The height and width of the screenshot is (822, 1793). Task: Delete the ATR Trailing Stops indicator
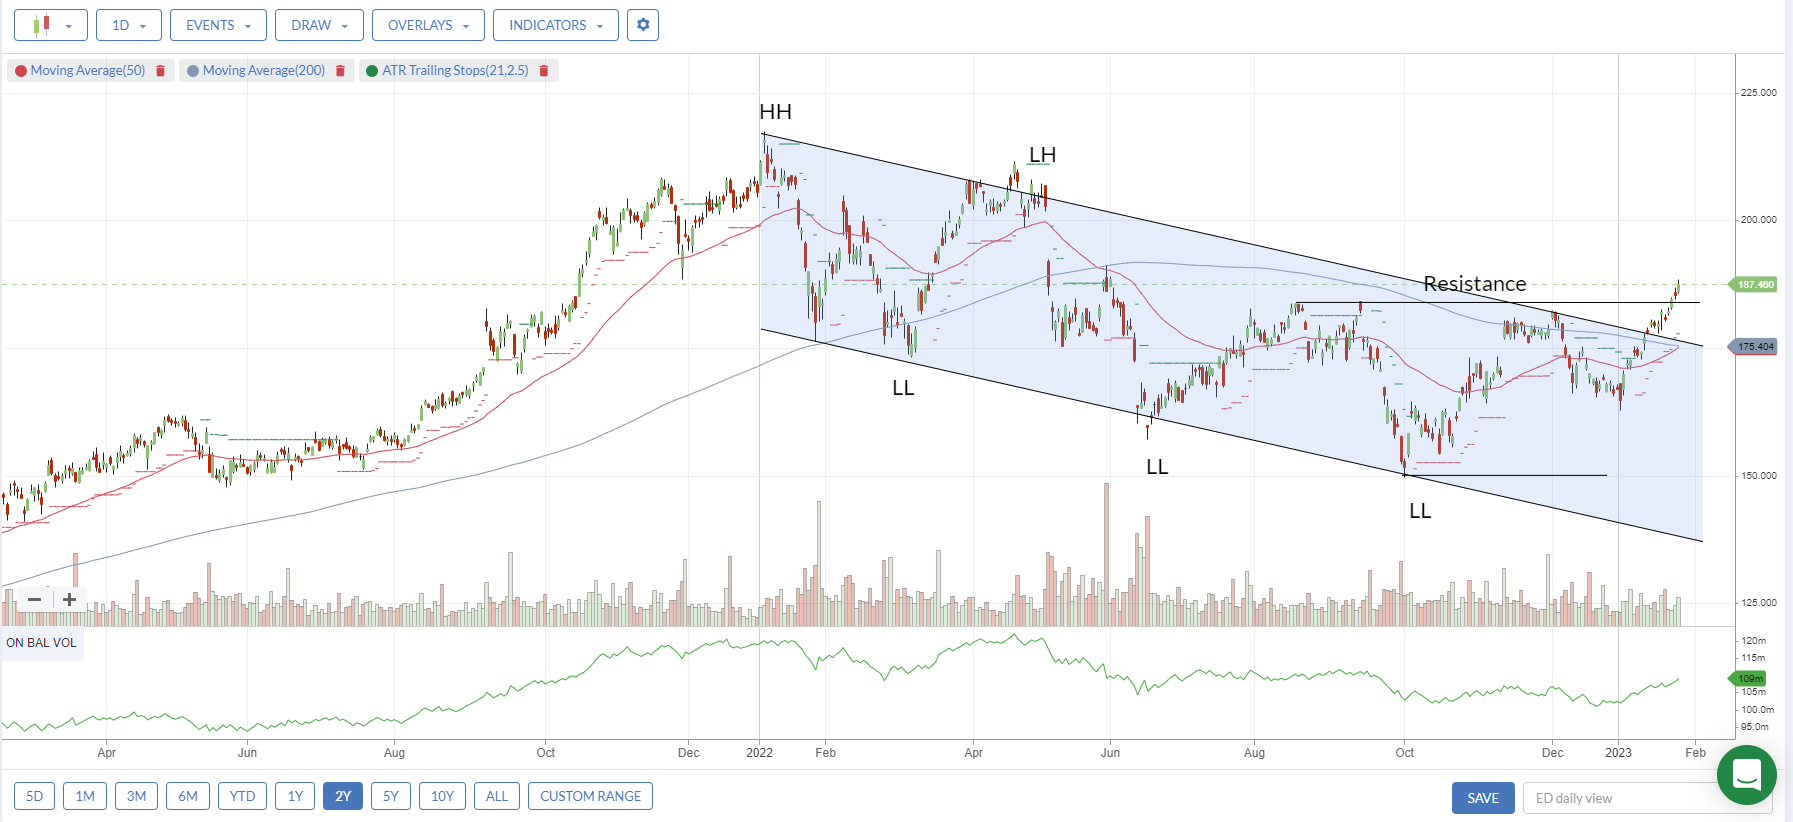[x=544, y=71]
